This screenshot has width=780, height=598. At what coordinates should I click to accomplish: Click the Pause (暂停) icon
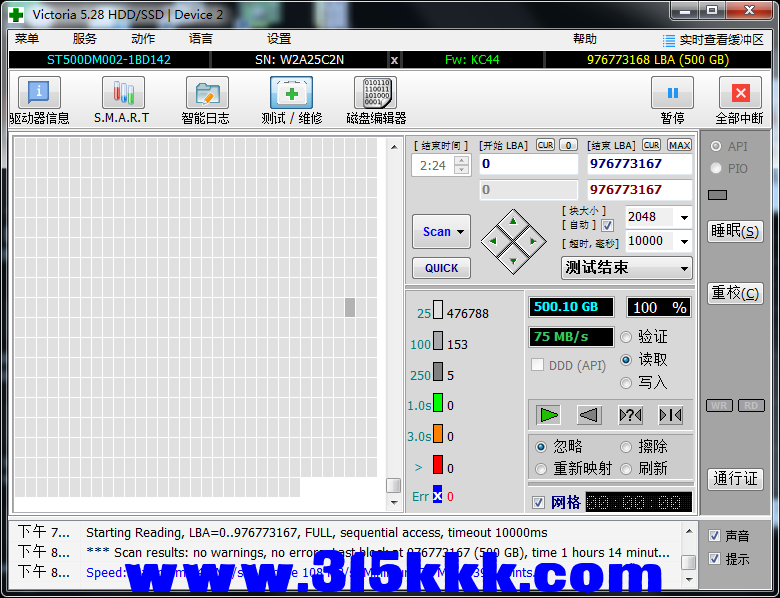[673, 93]
